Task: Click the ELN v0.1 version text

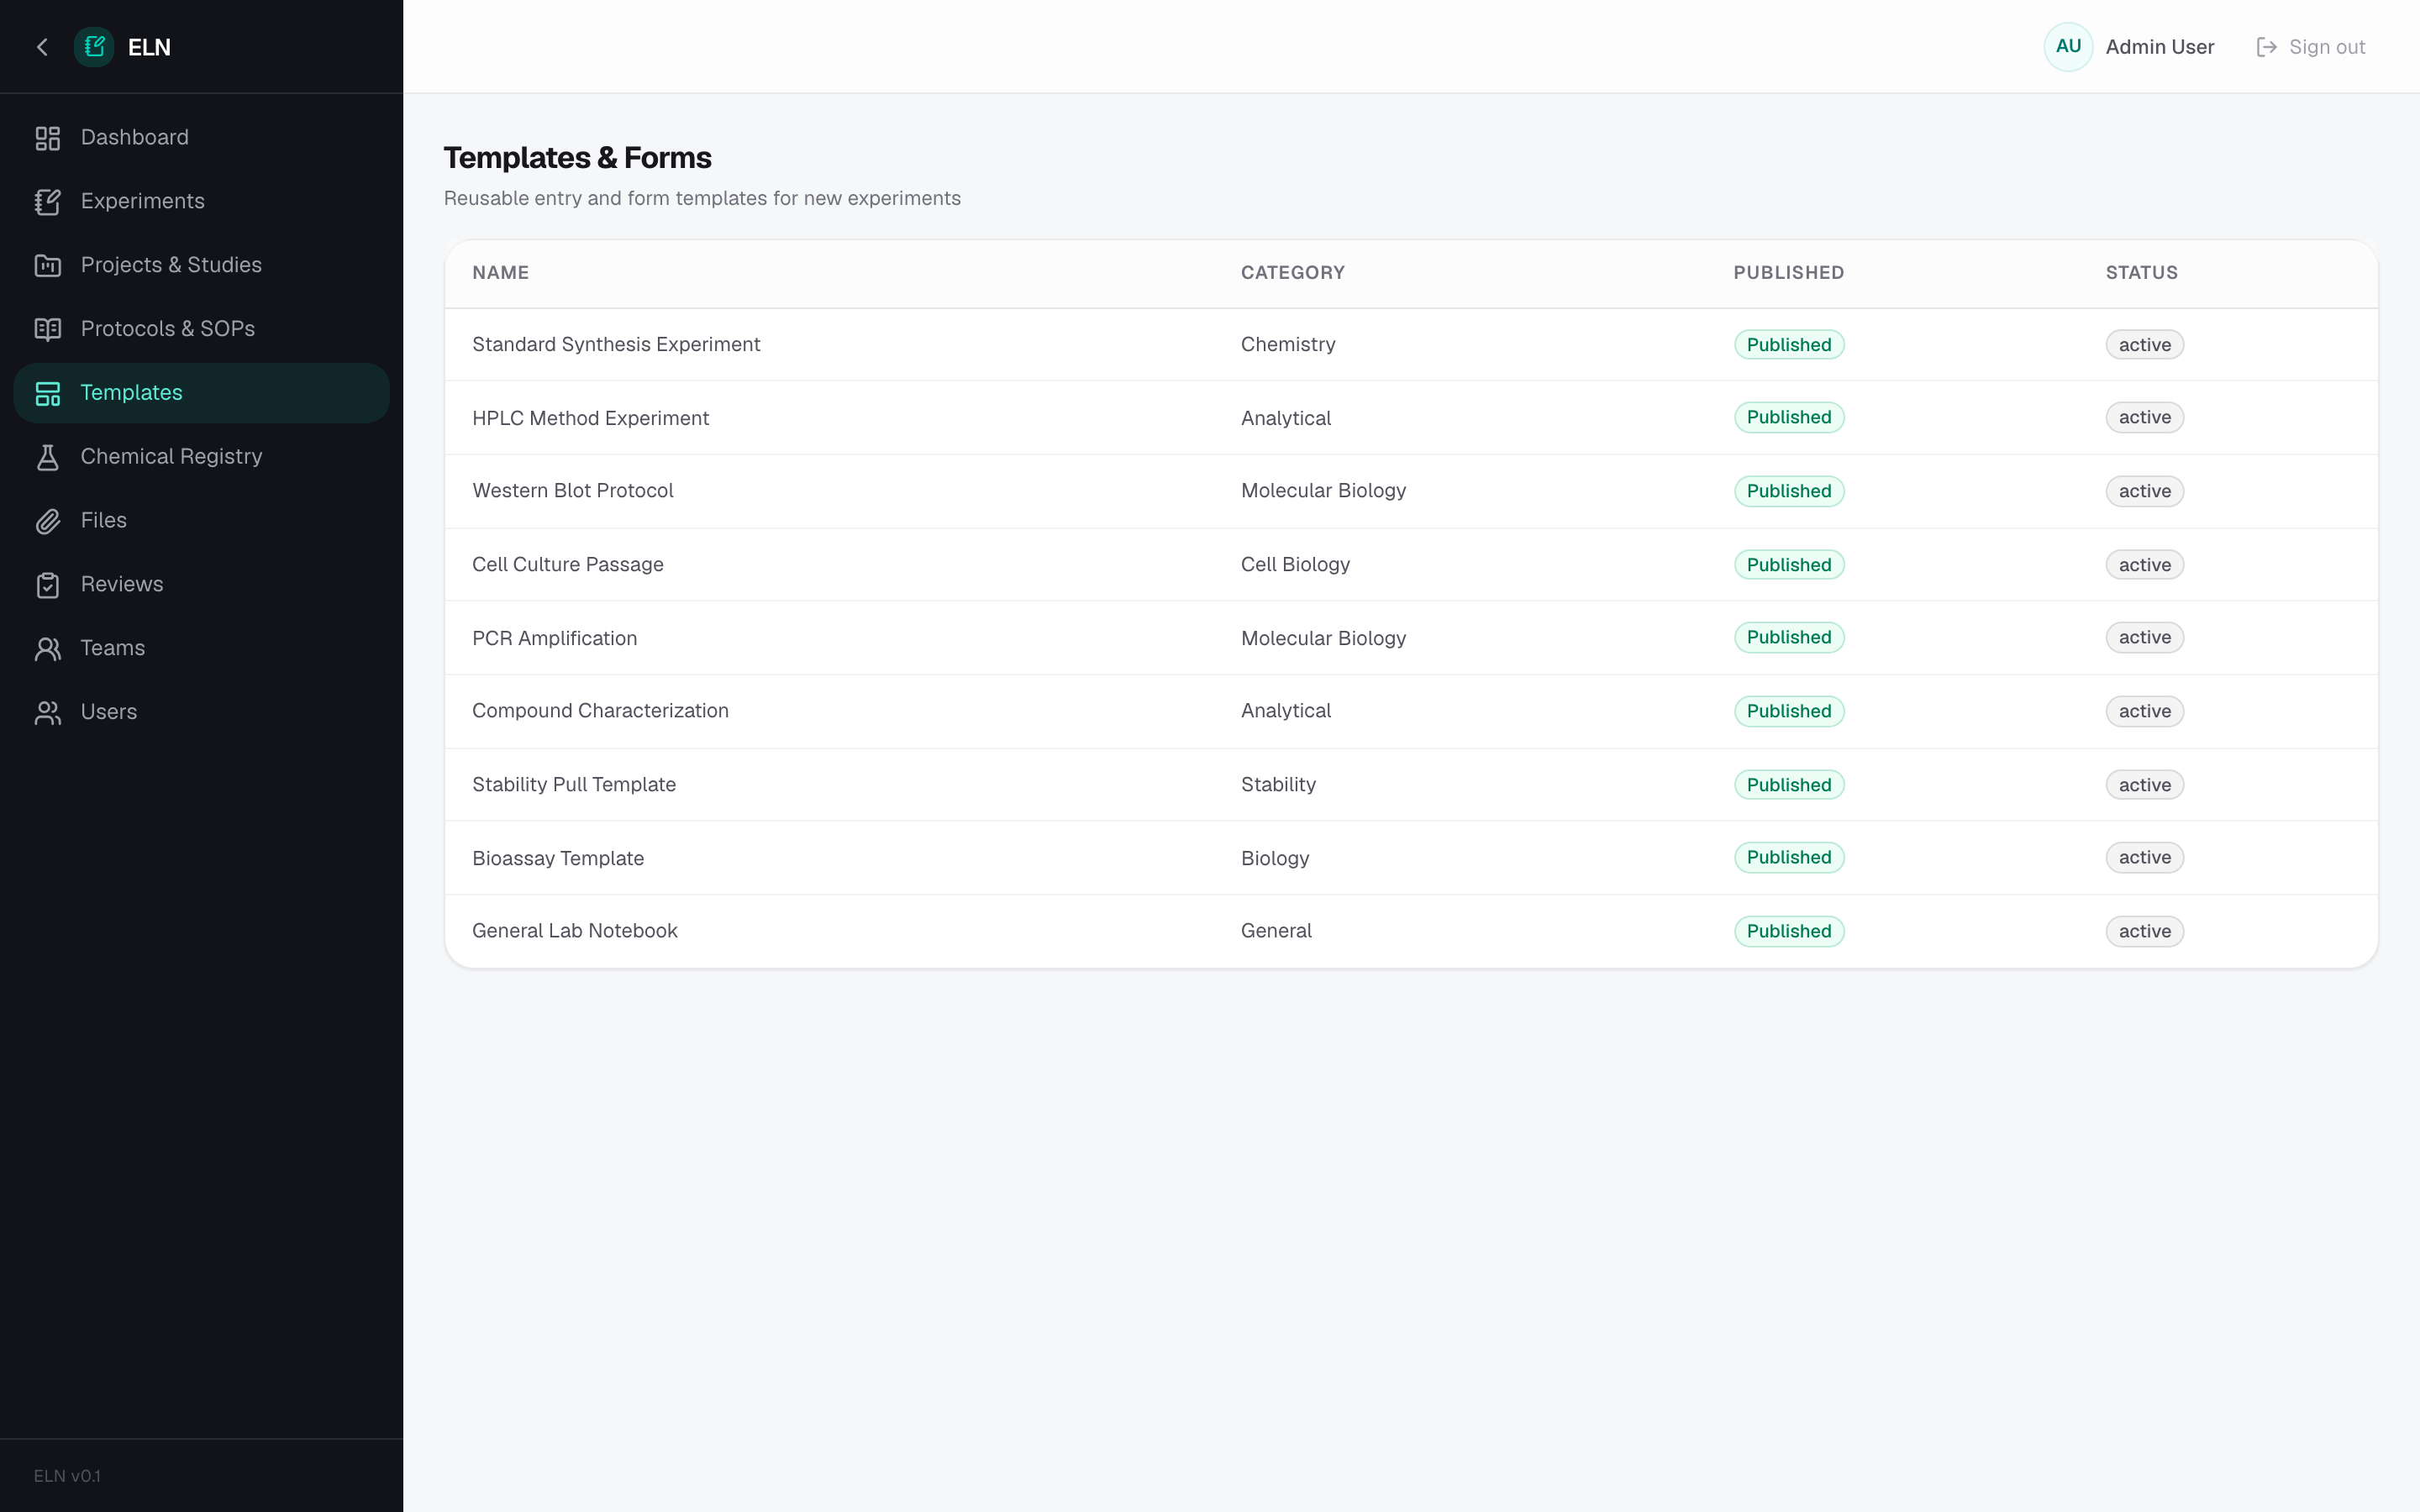Action: (67, 1476)
